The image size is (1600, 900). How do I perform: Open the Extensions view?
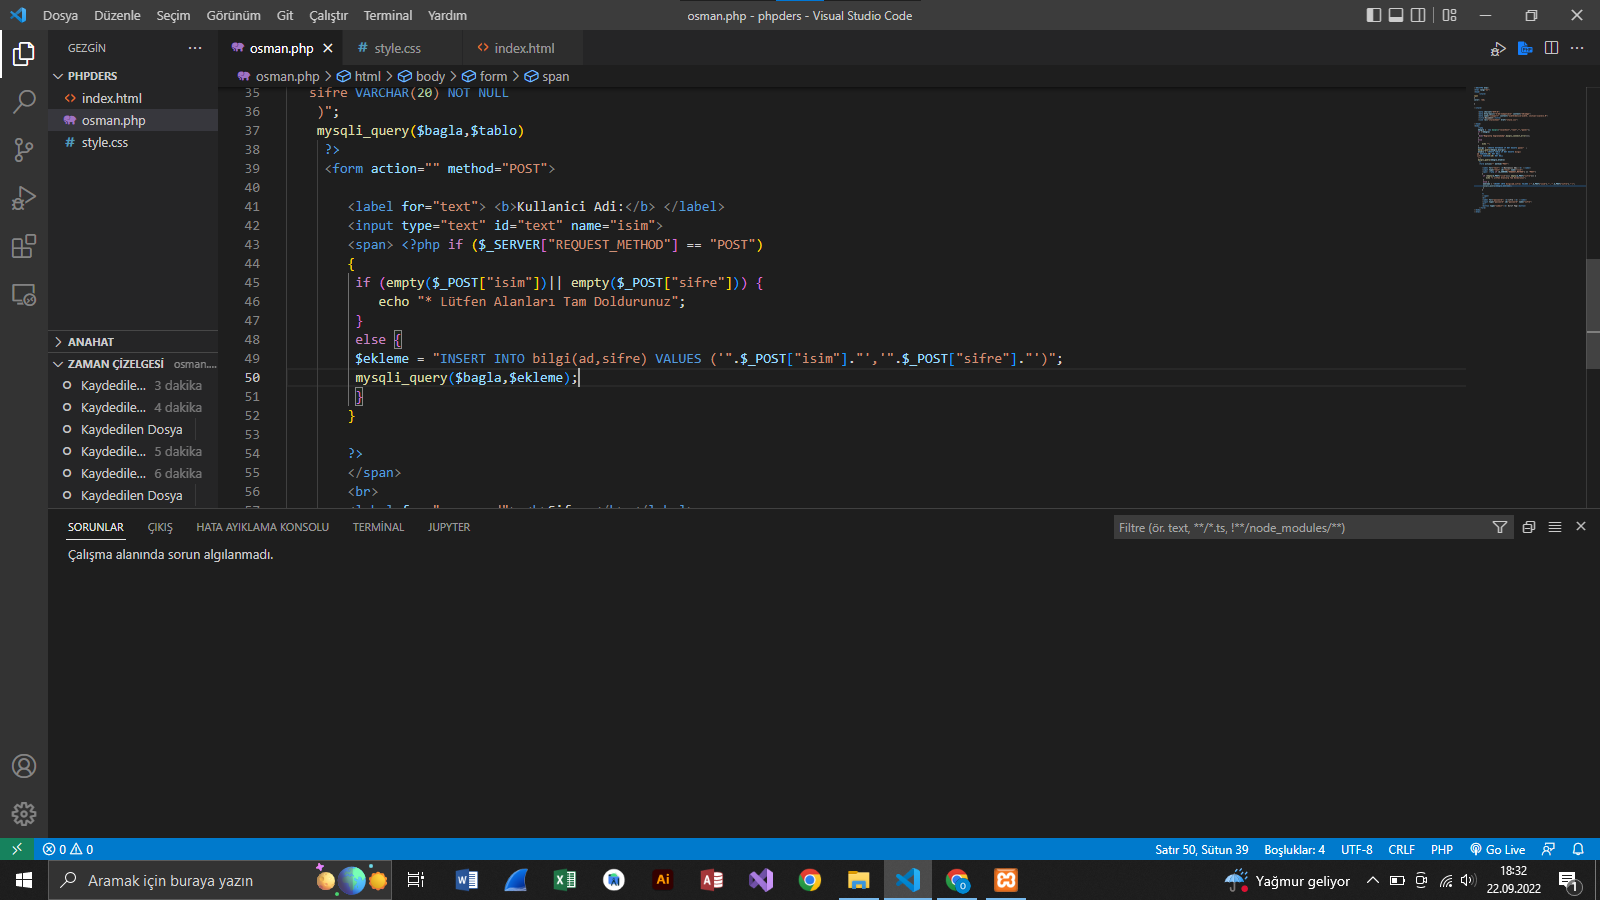tap(24, 246)
